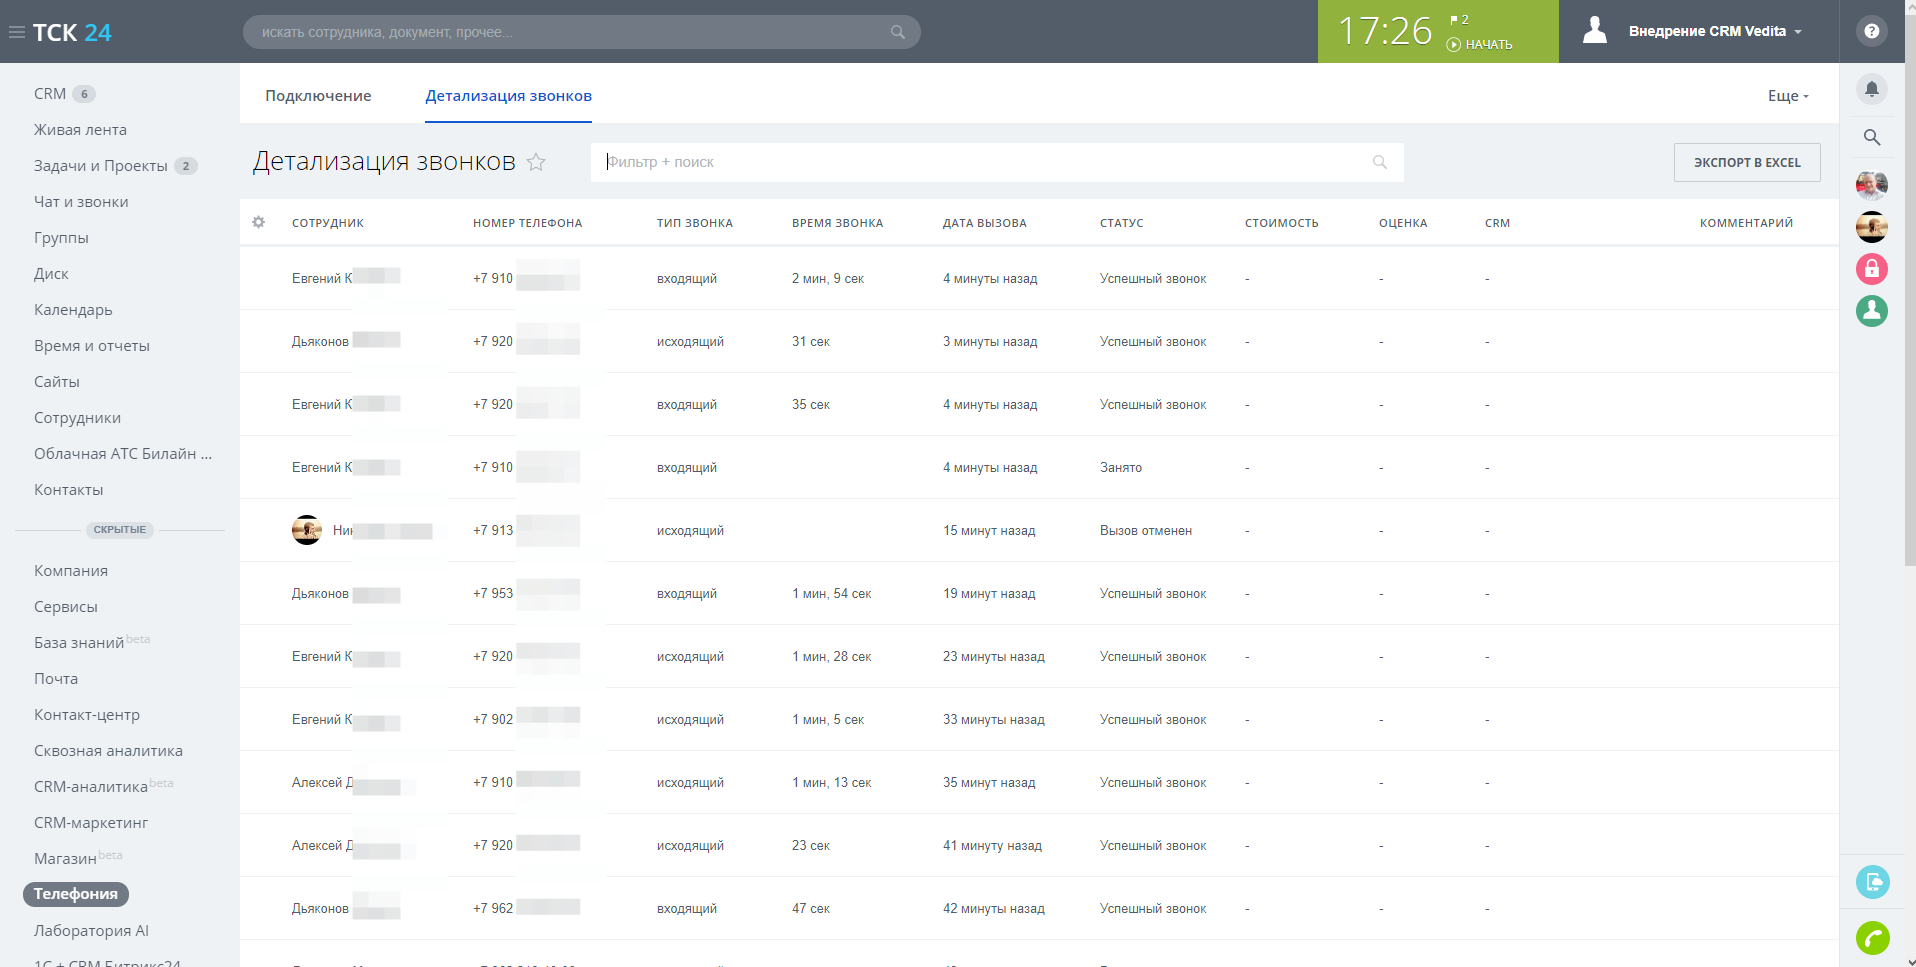
Task: Click the pink lock icon in sidebar
Action: [x=1871, y=269]
